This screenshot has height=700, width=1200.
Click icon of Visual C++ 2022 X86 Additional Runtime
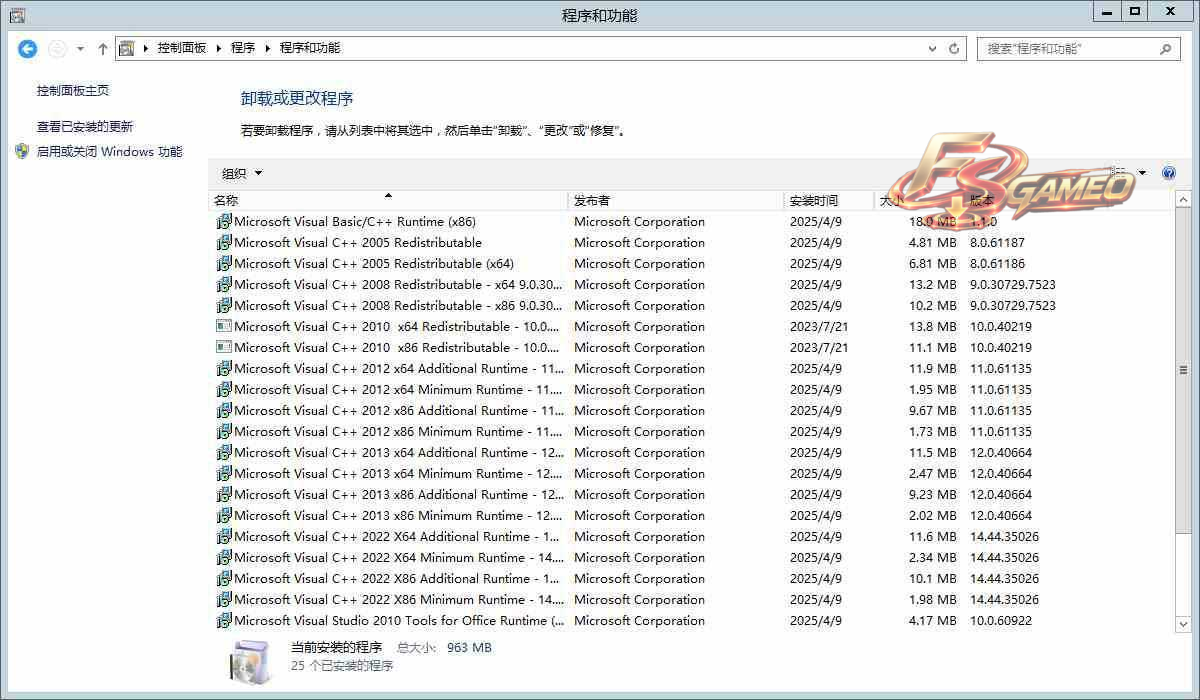click(224, 579)
